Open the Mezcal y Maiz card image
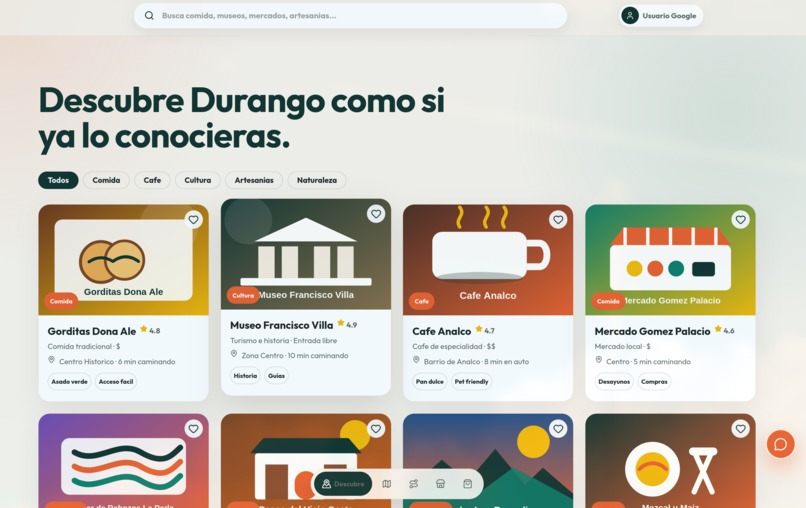Image resolution: width=806 pixels, height=508 pixels. [670, 461]
